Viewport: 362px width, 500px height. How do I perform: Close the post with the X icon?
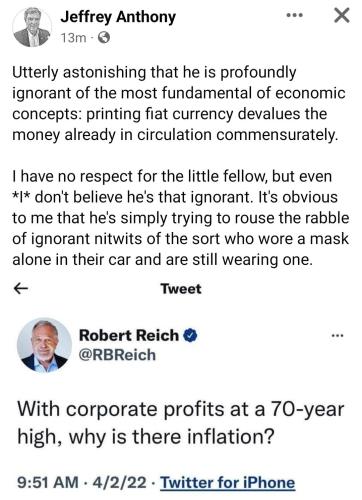pos(342,15)
